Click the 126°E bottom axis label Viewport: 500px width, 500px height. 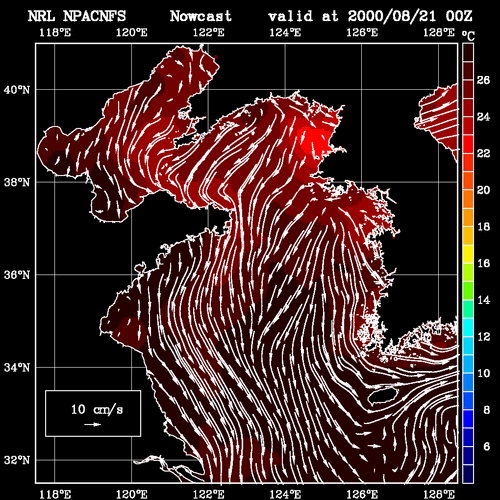click(362, 494)
